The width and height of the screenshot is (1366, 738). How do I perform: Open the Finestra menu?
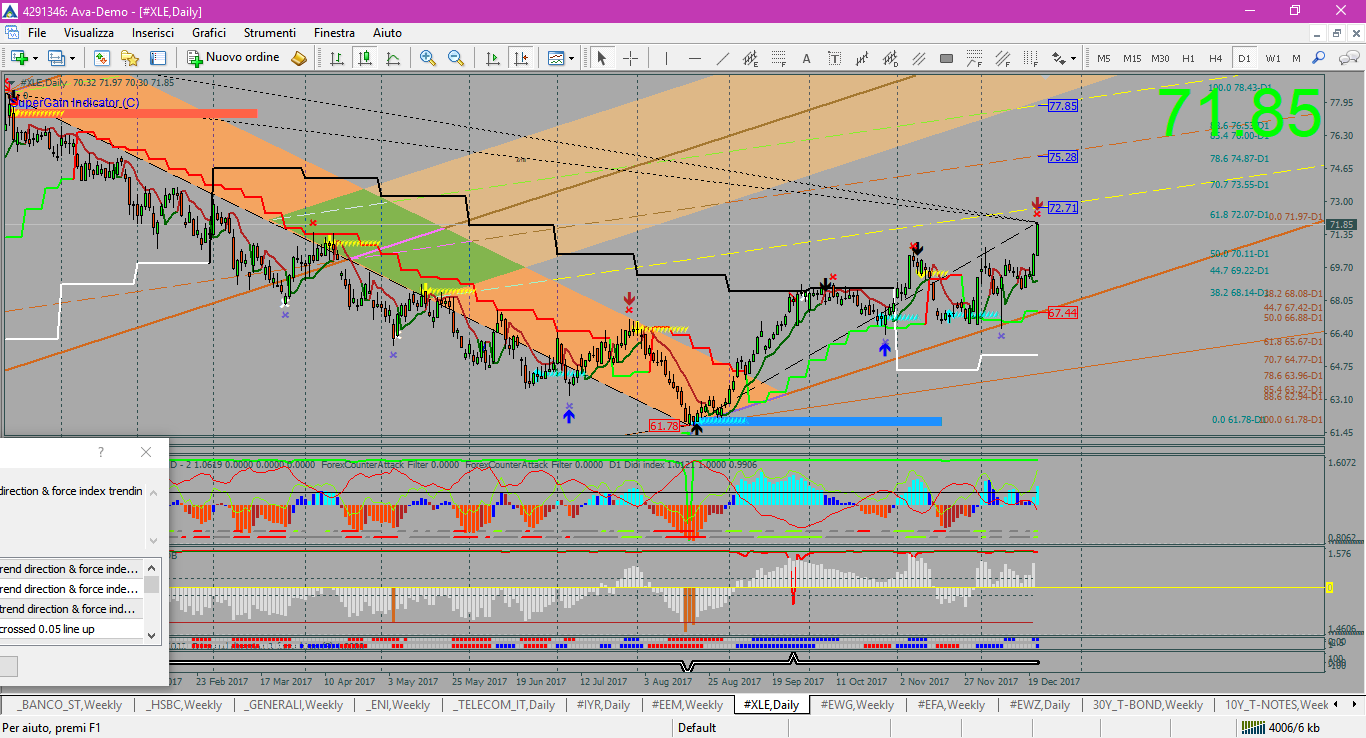tap(334, 33)
